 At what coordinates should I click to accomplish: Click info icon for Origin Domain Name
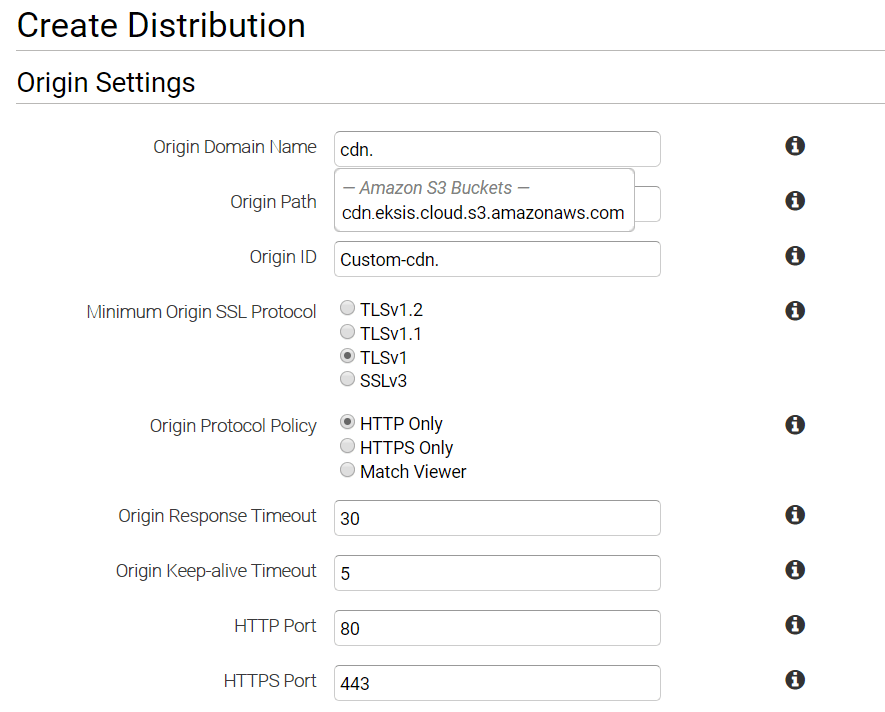click(x=795, y=146)
